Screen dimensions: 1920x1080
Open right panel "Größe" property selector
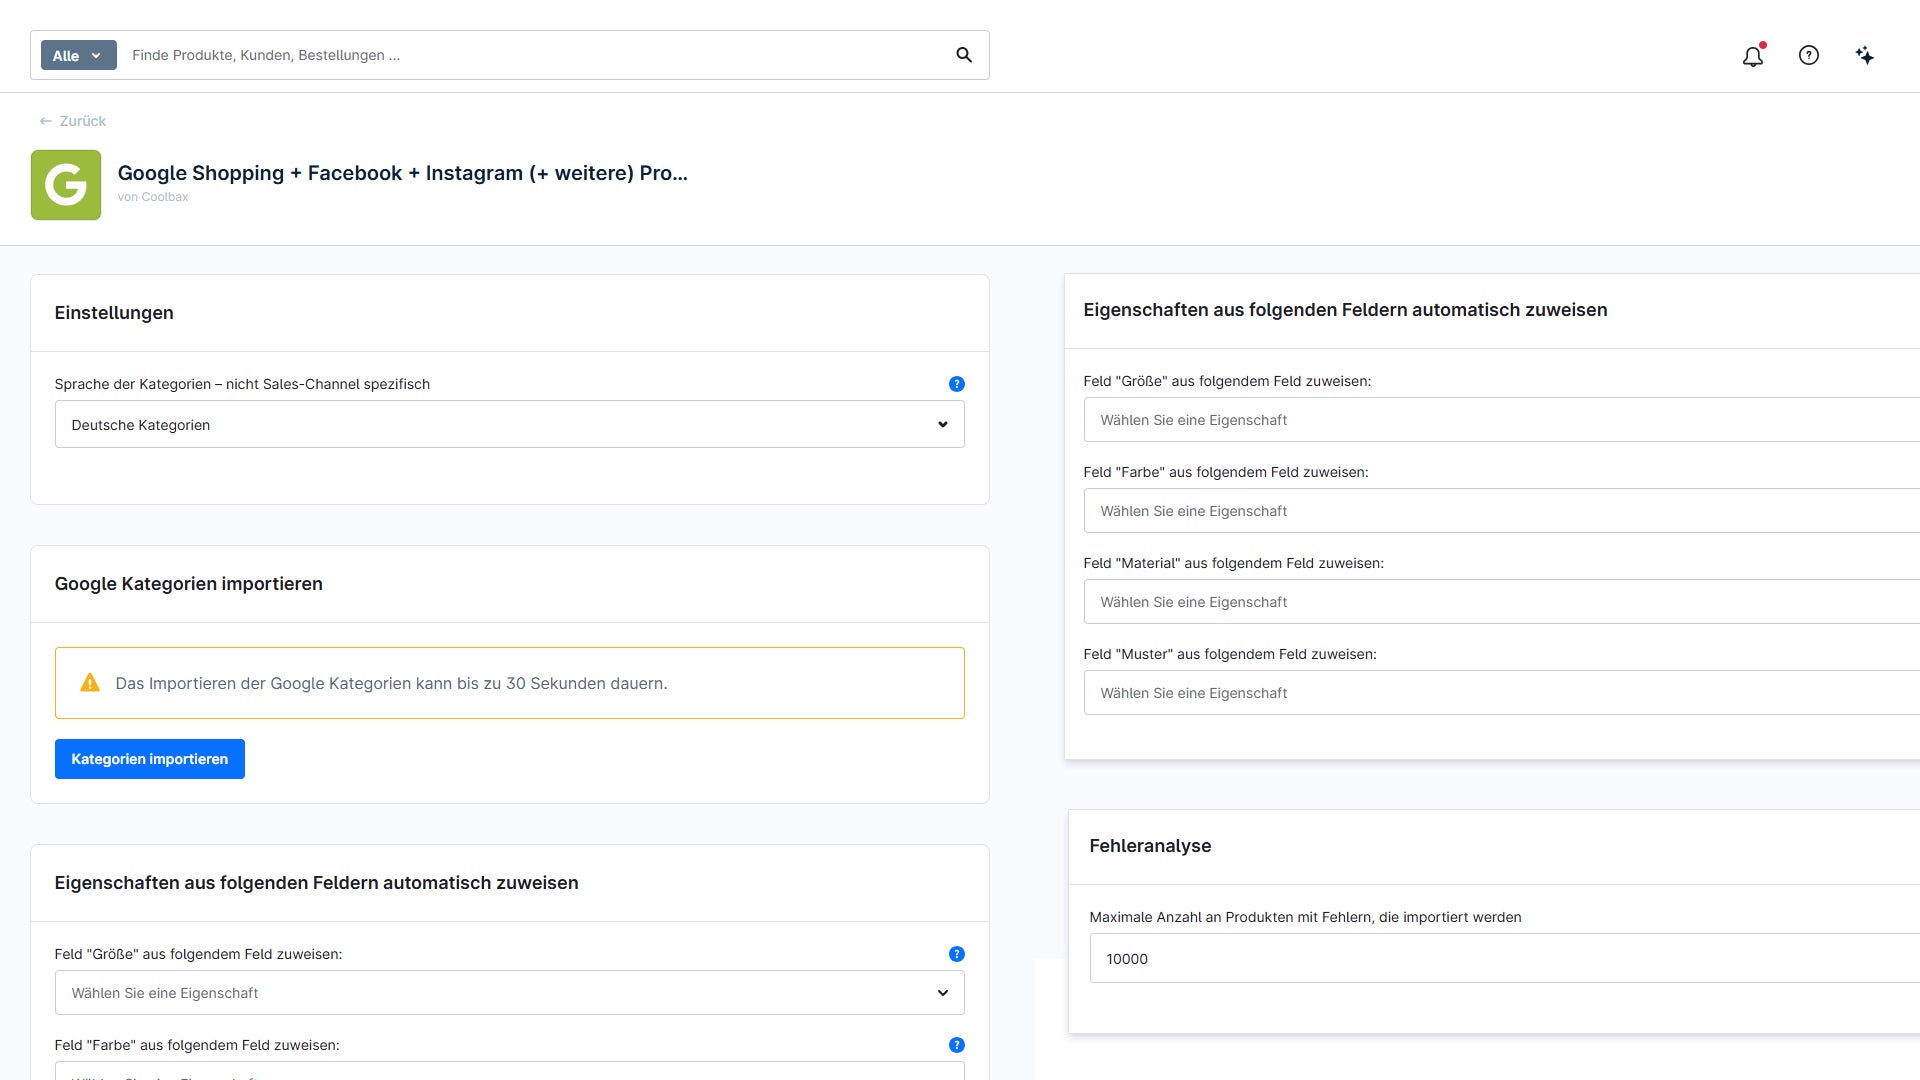1502,420
